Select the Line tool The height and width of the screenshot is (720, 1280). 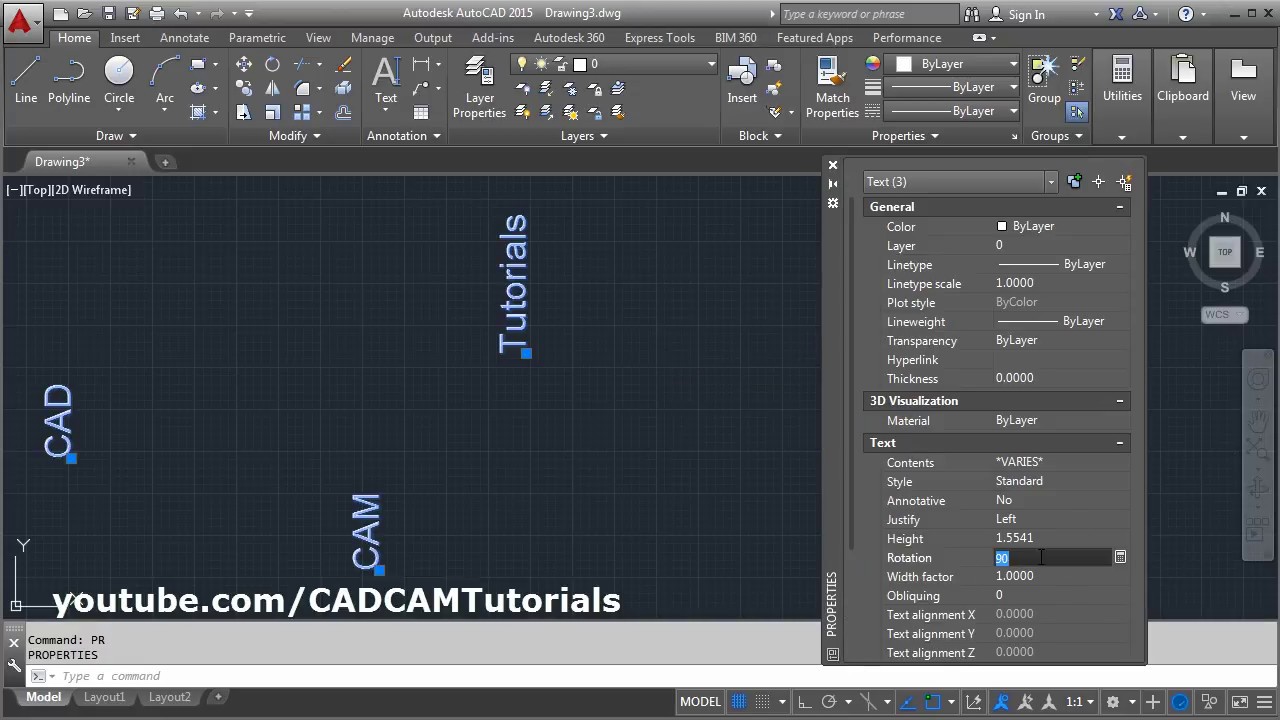26,80
